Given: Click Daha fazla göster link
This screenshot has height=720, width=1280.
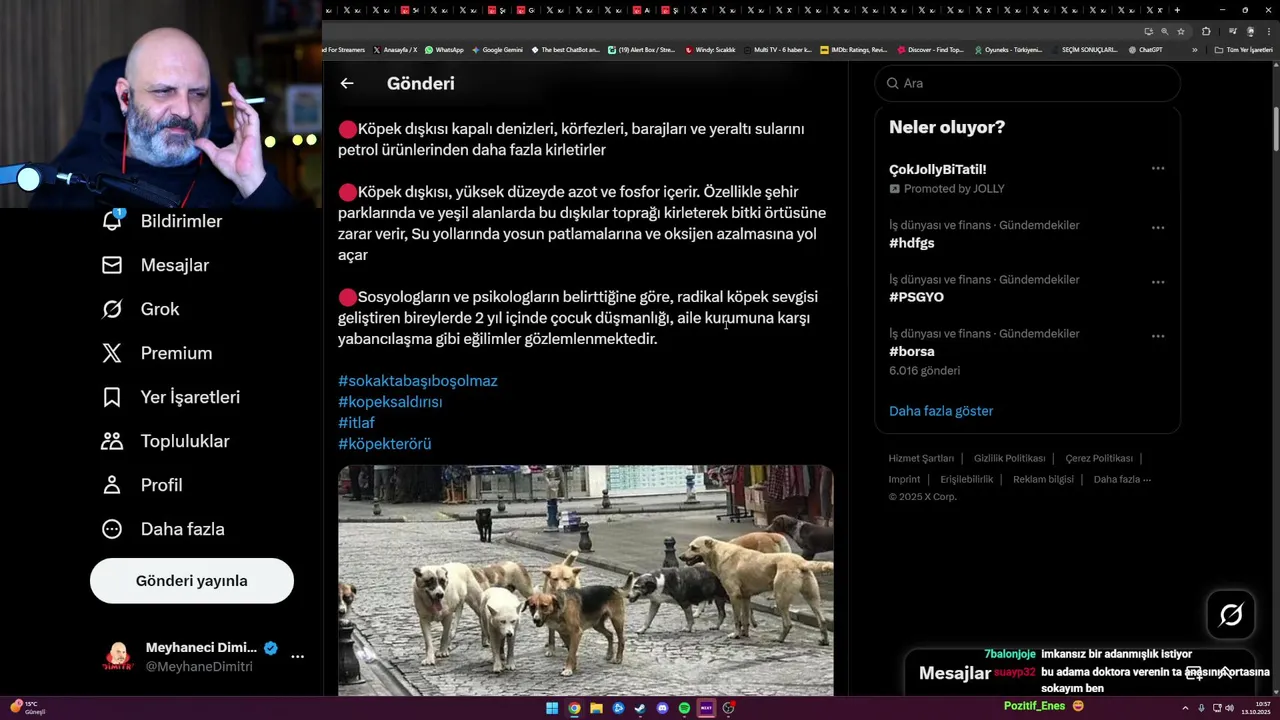Looking at the screenshot, I should pos(941,411).
